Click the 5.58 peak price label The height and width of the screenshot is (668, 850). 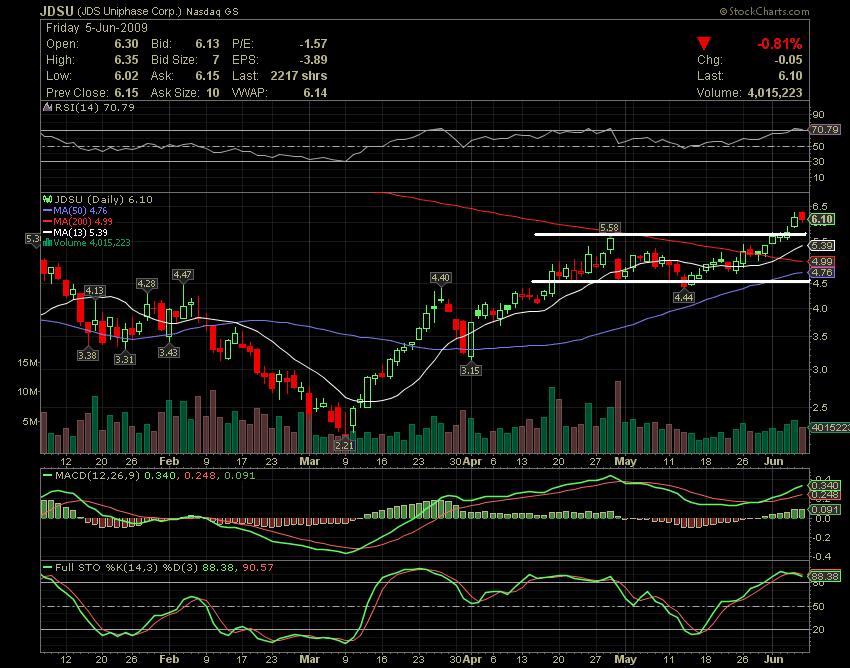[609, 227]
